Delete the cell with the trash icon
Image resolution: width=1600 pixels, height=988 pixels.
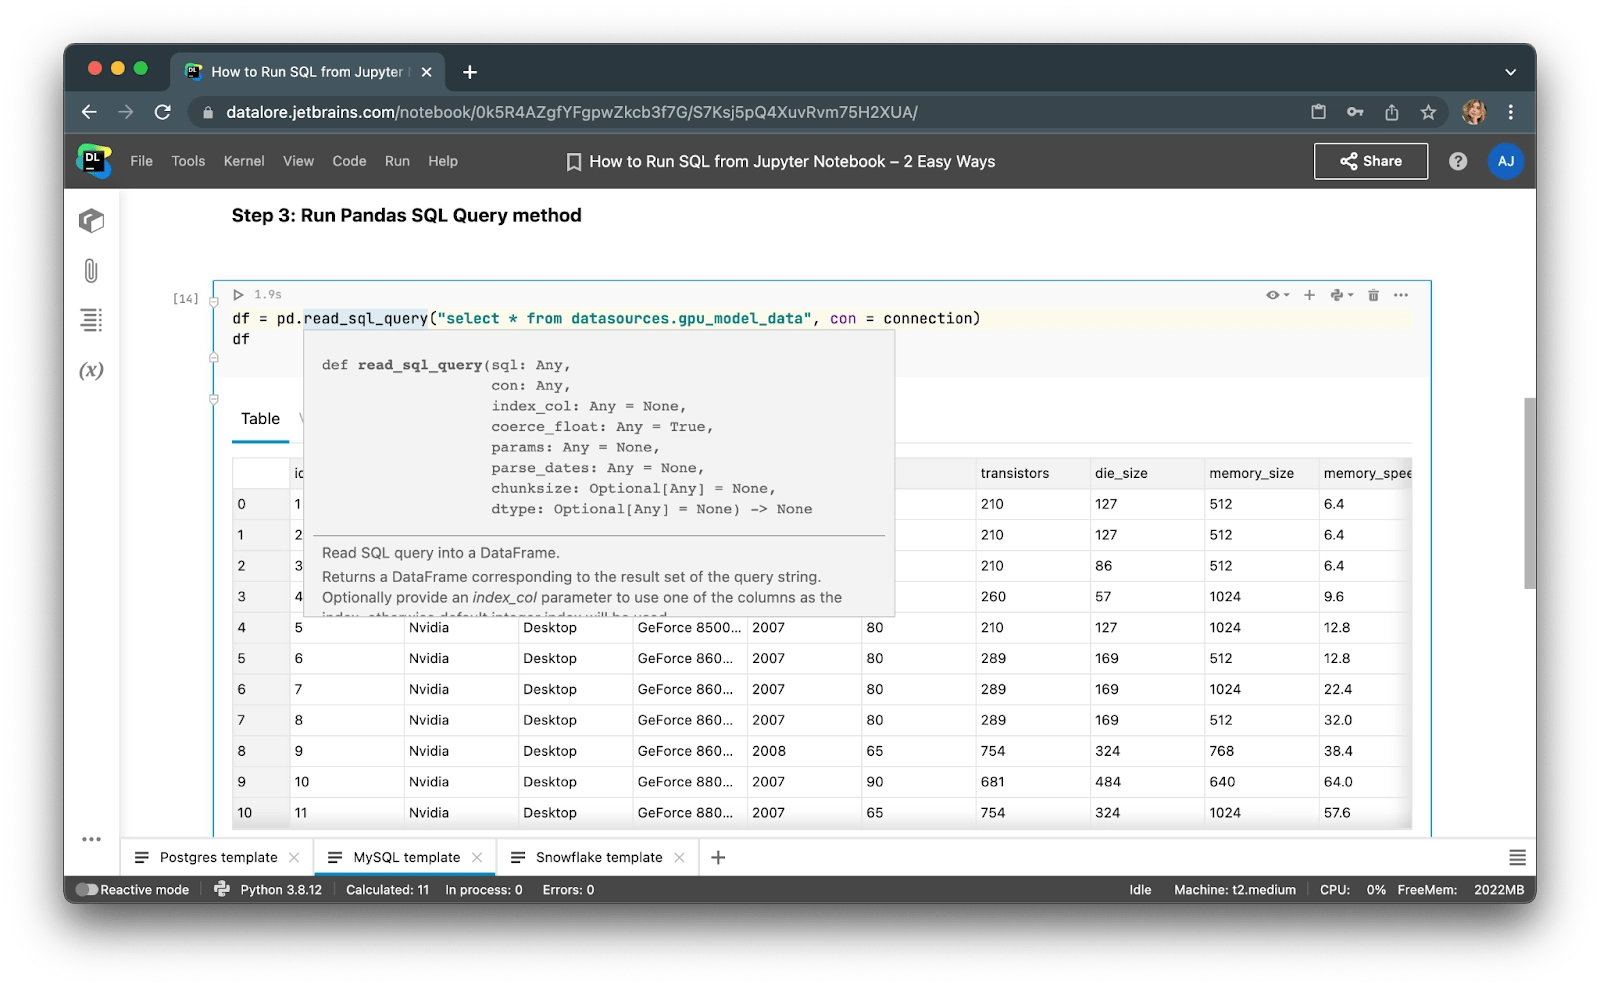[1374, 295]
